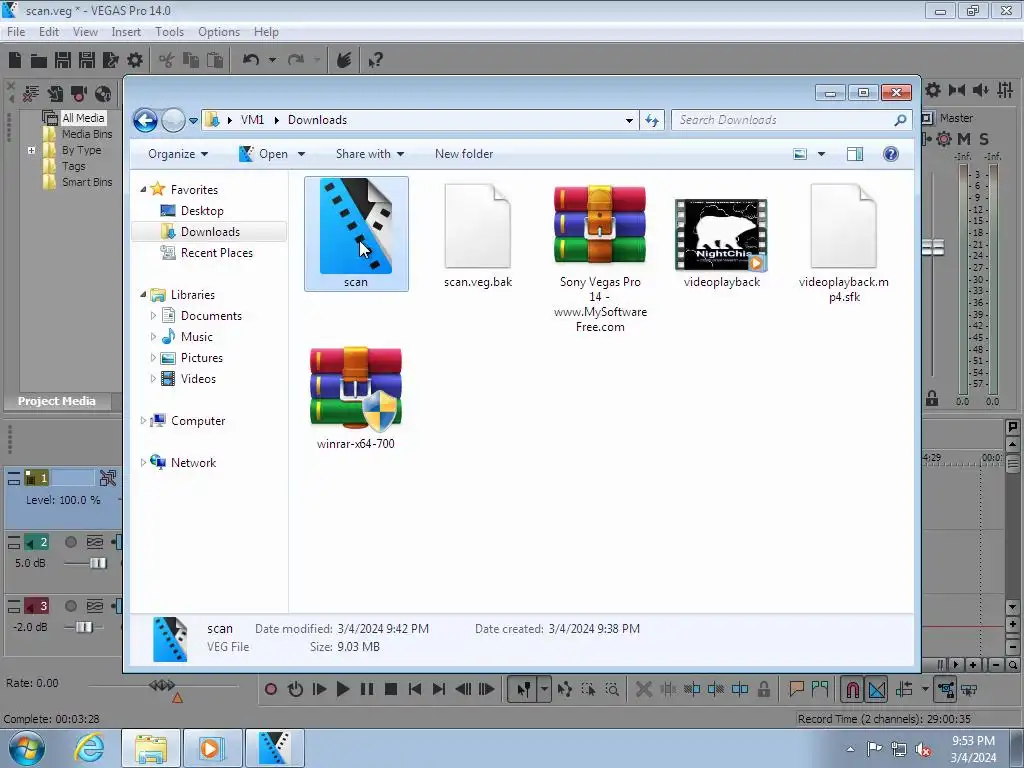Click Remove unused media icon in Project Media
Viewport: 1024px width, 768px height.
tap(31, 94)
